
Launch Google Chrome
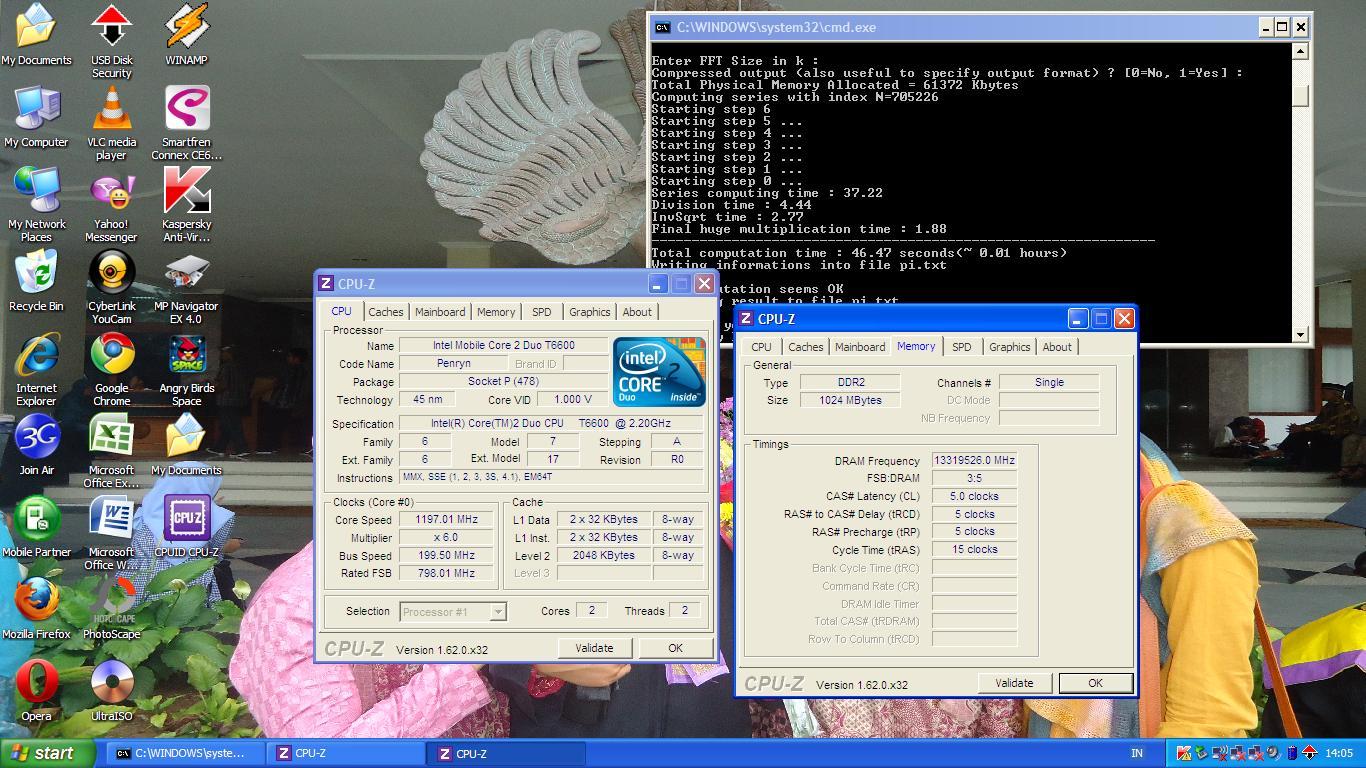(111, 368)
